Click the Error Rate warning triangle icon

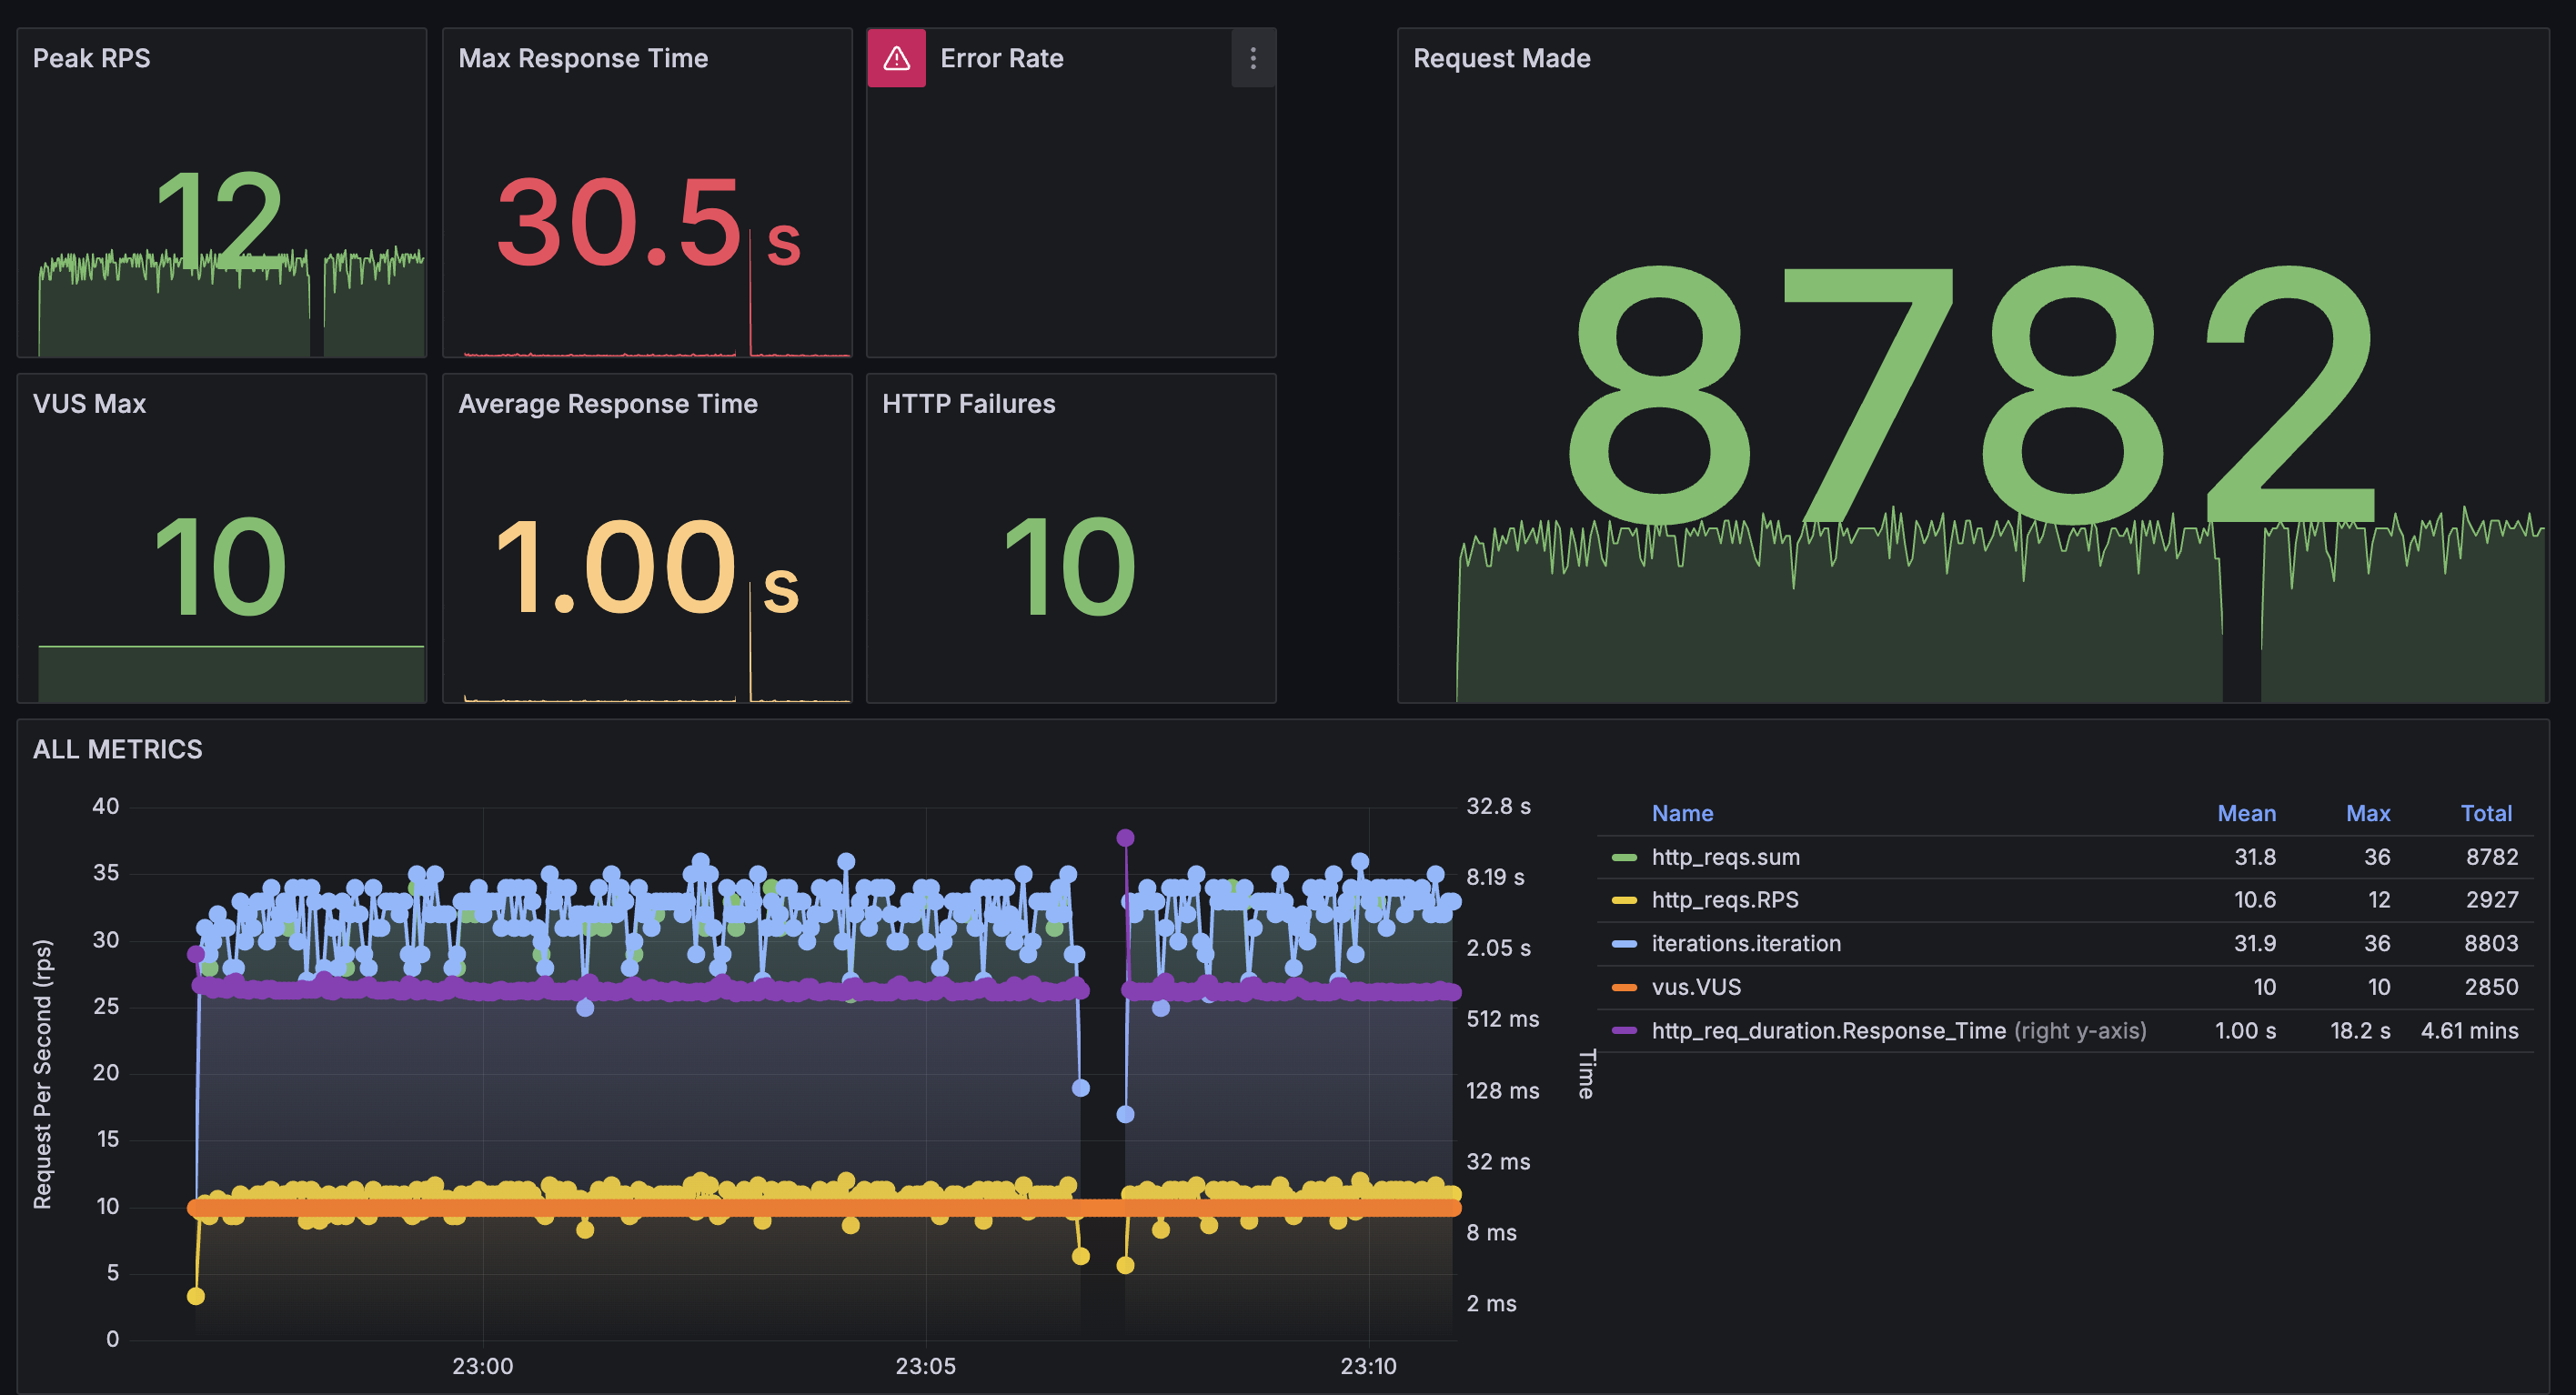896,58
